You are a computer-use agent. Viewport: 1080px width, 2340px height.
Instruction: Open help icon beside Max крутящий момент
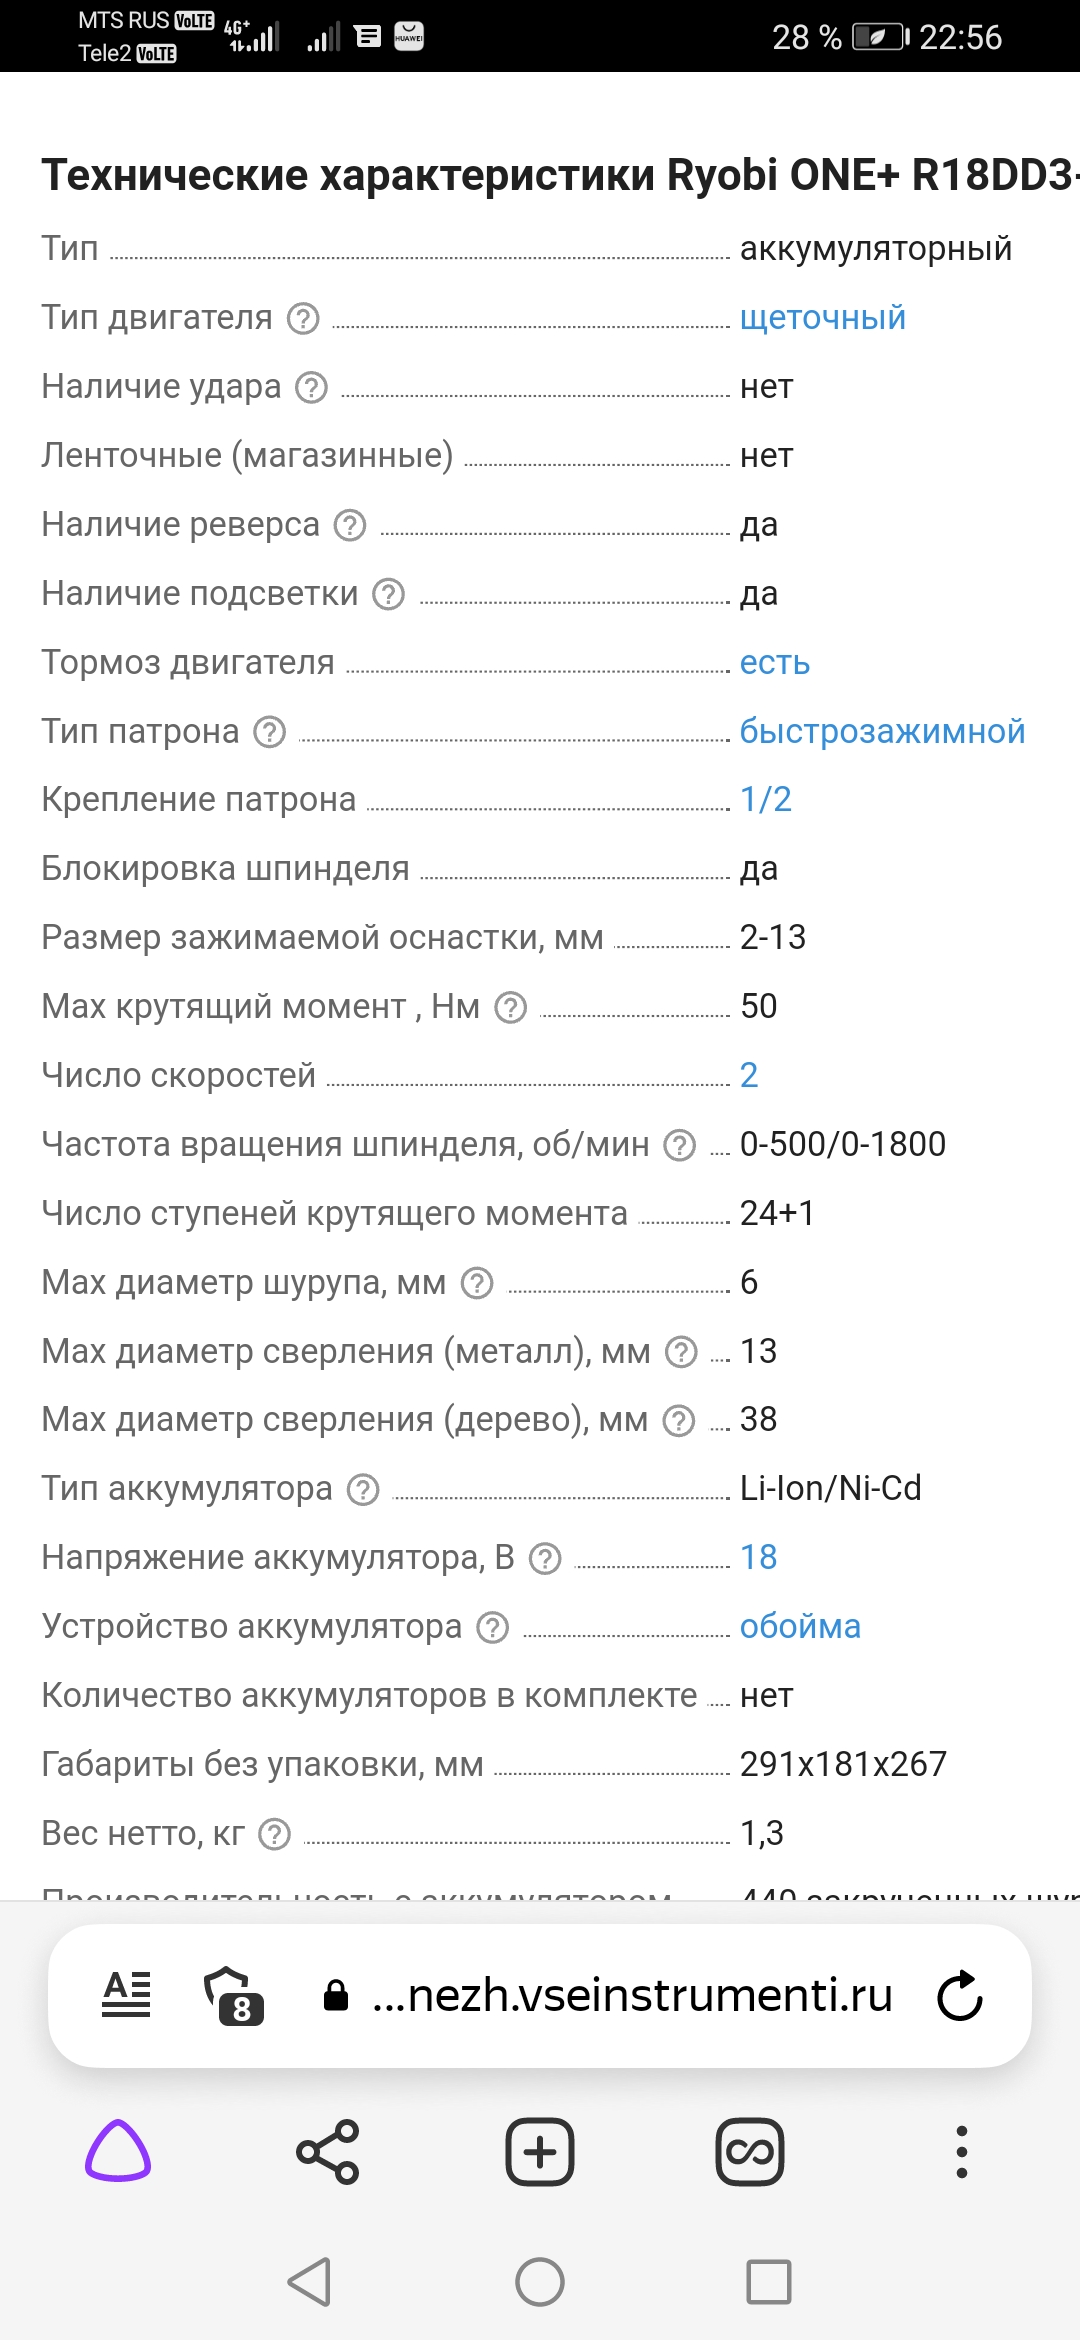pyautogui.click(x=511, y=1010)
